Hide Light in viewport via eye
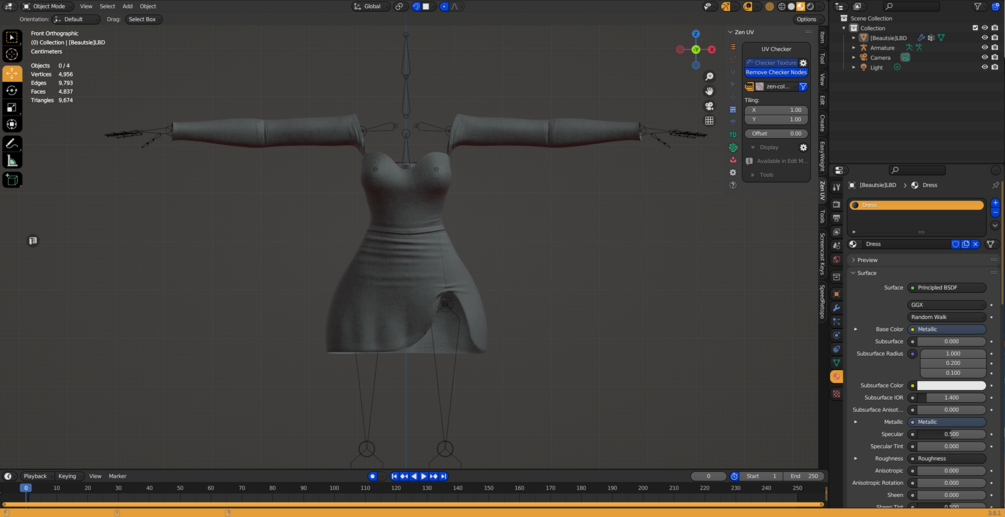1005x517 pixels. tap(984, 67)
